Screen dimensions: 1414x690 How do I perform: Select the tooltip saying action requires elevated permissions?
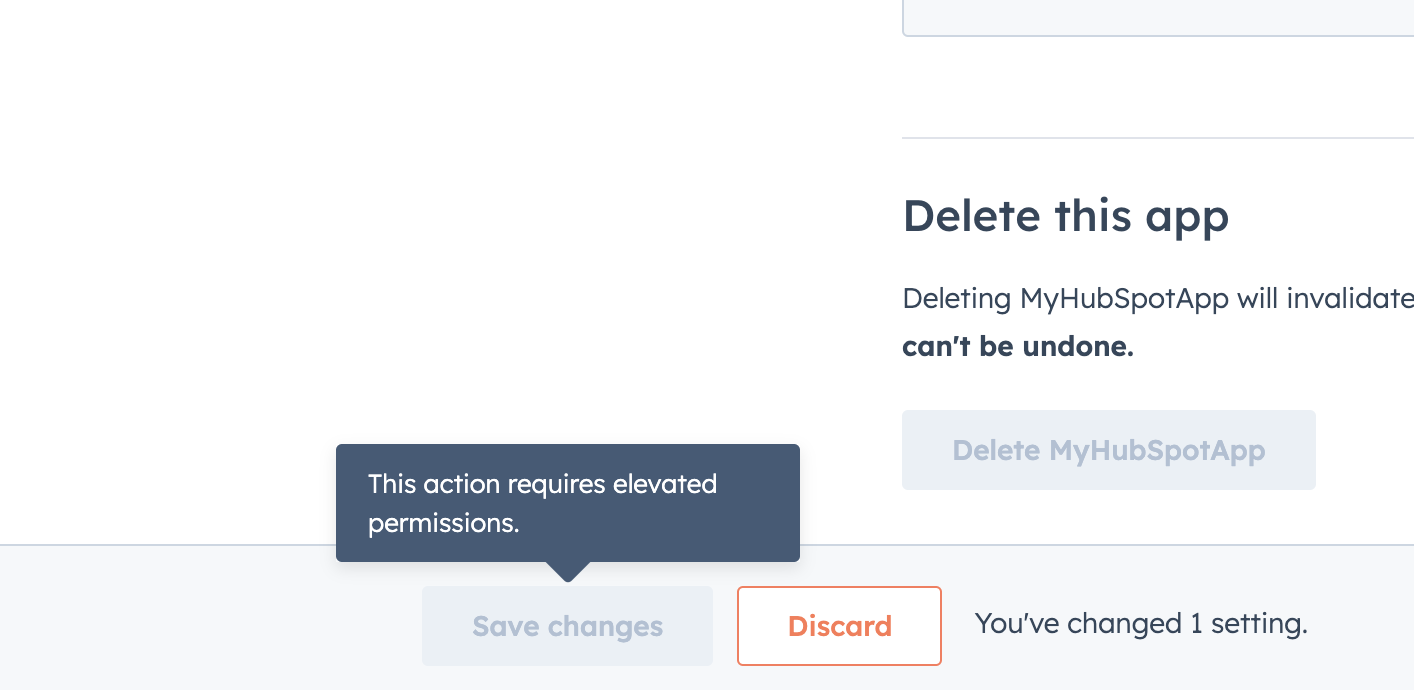567,503
